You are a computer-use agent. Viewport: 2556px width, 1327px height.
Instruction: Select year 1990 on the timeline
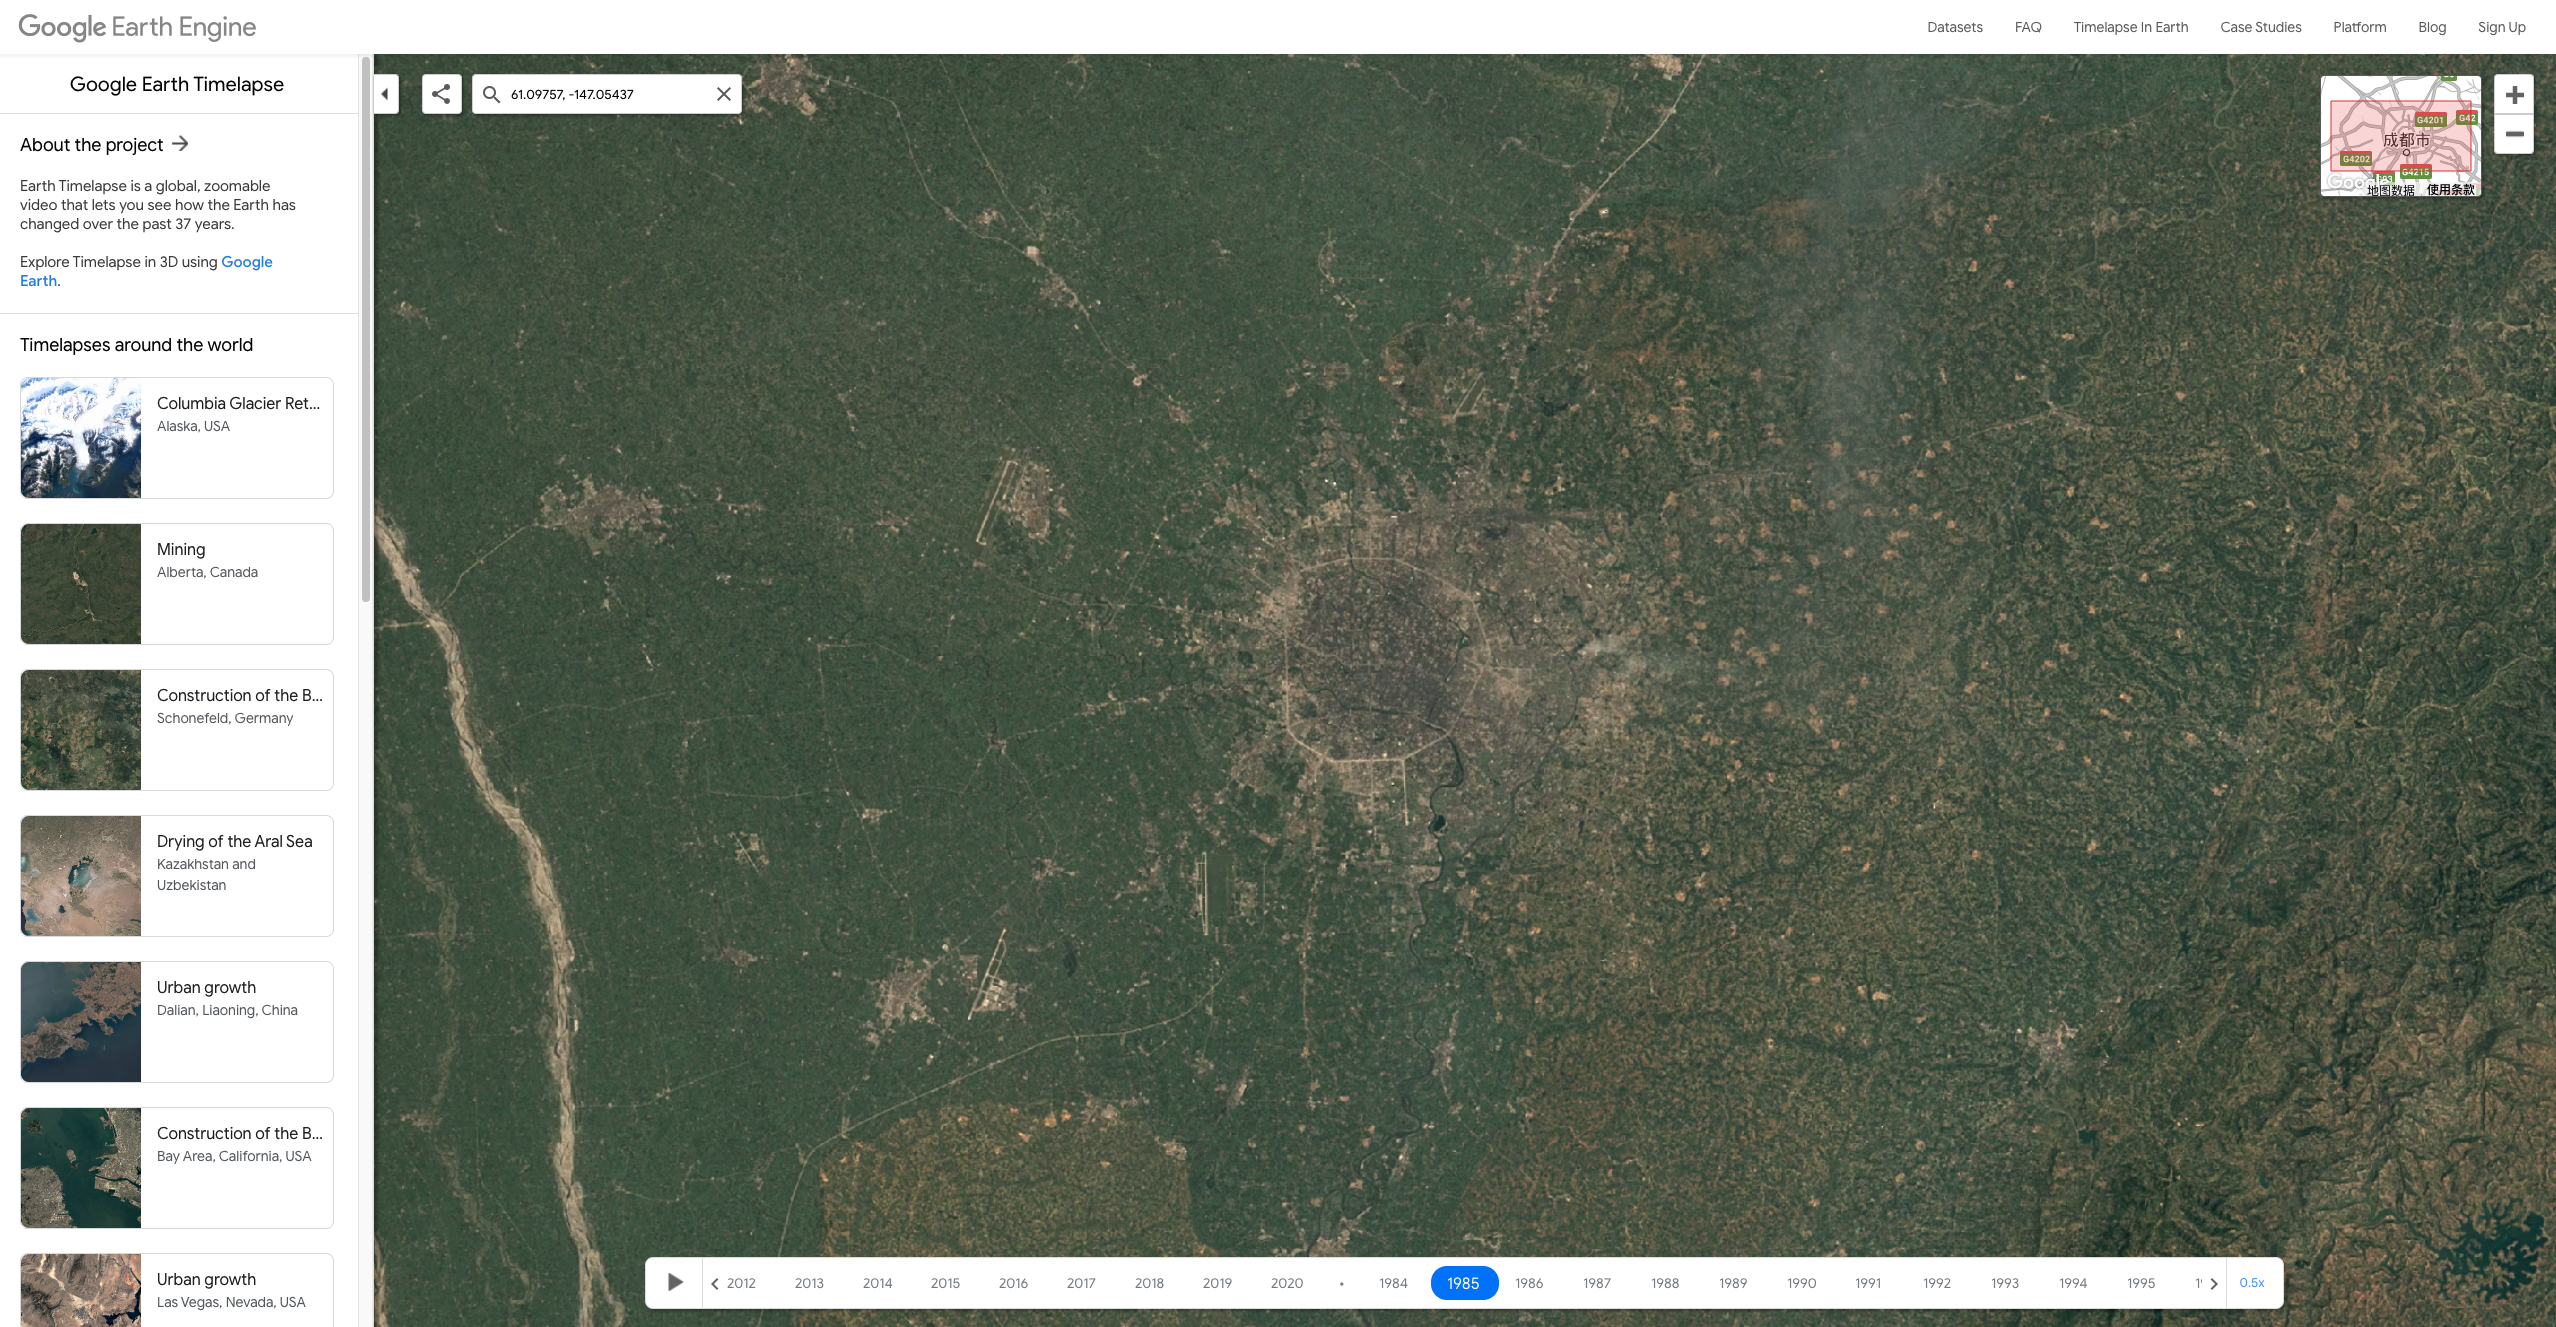point(1801,1283)
